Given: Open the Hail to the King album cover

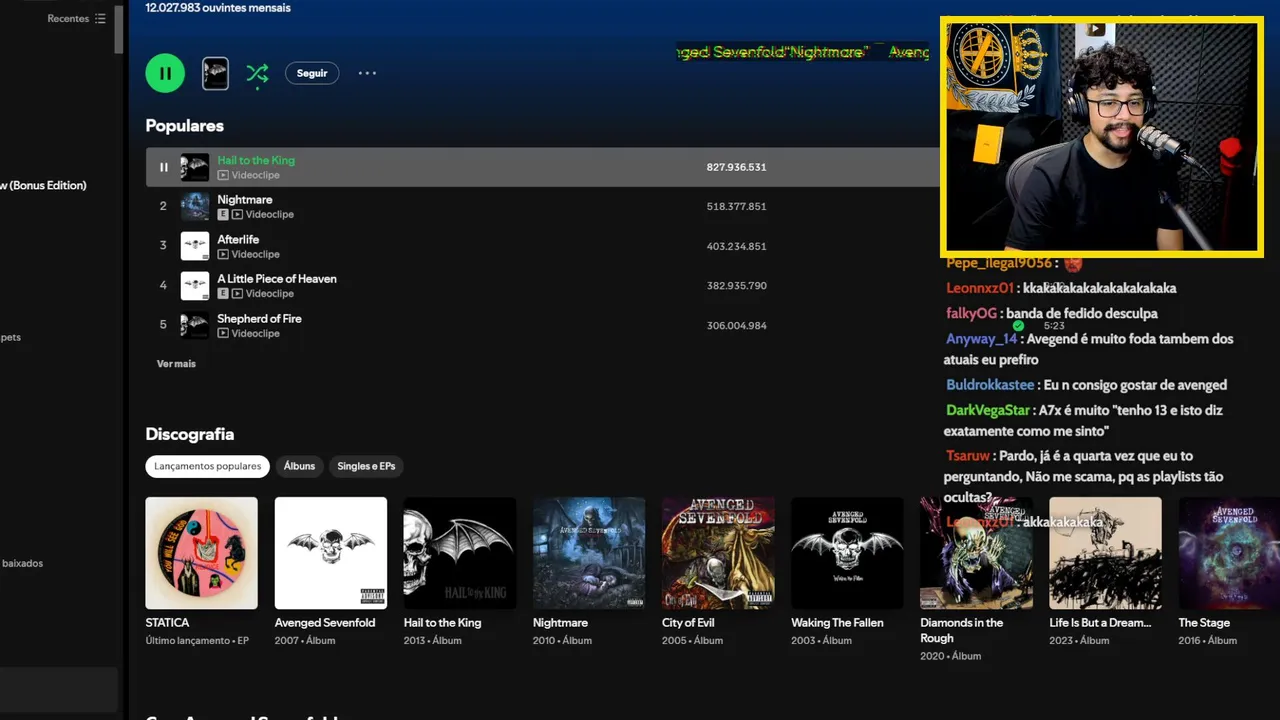Looking at the screenshot, I should tap(460, 553).
